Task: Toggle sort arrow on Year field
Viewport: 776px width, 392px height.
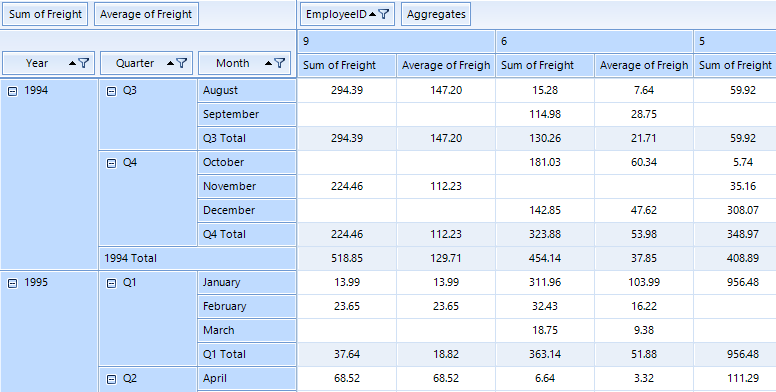Action: [73, 63]
